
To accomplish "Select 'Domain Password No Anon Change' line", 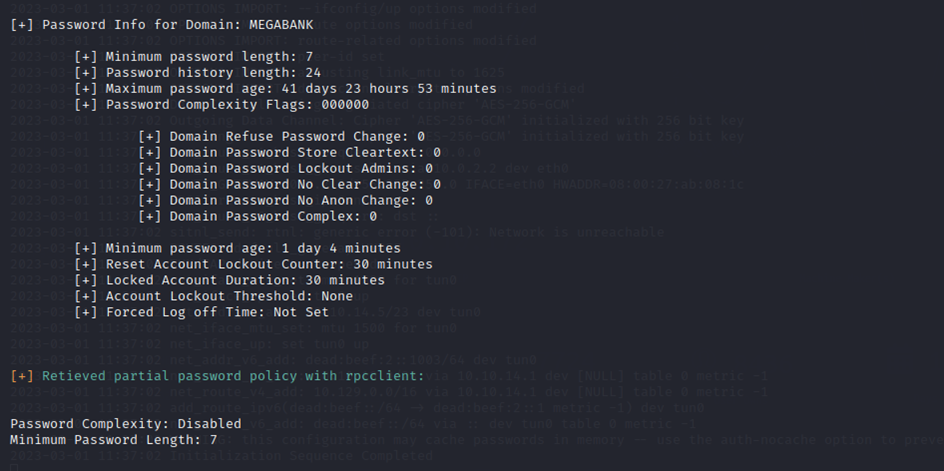I will [285, 201].
